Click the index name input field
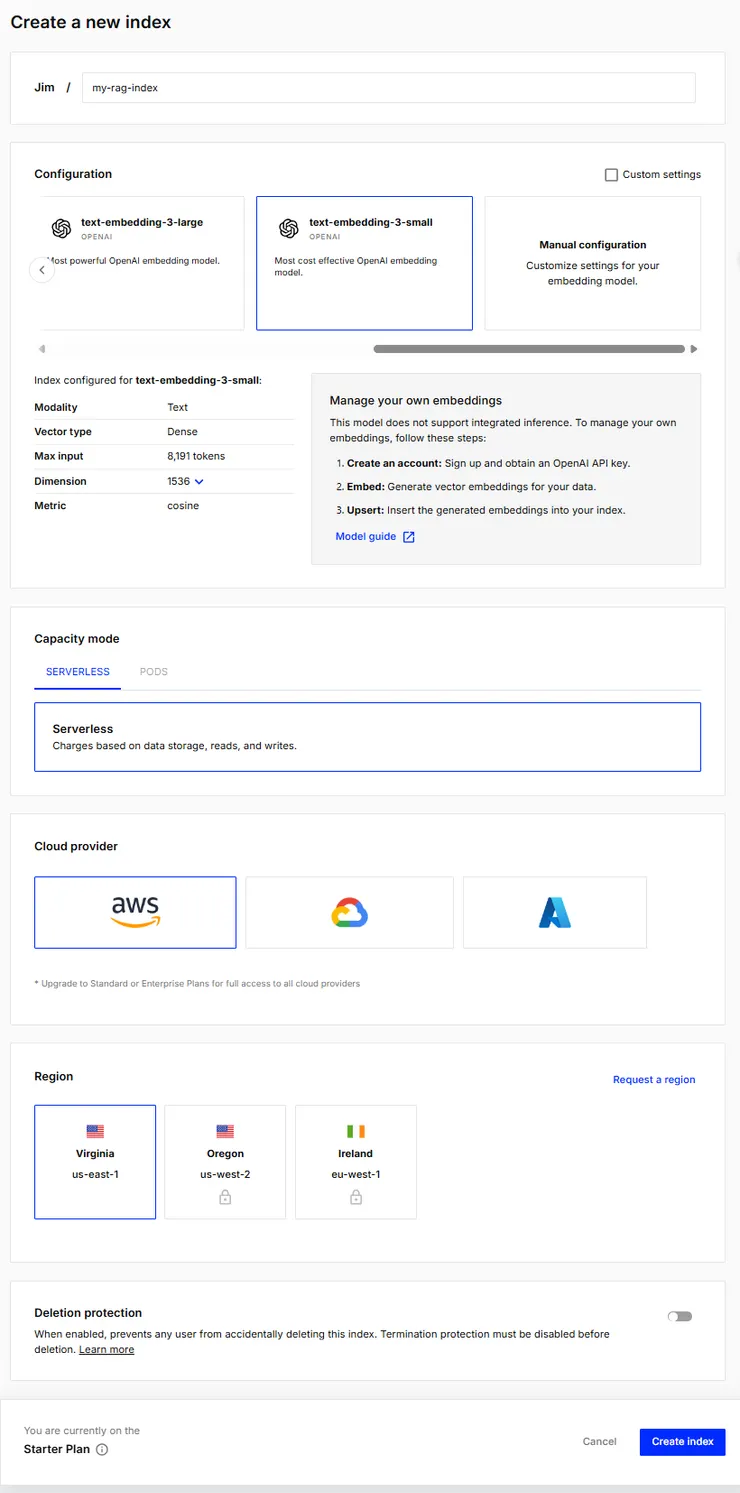The width and height of the screenshot is (740, 1493). pyautogui.click(x=388, y=88)
